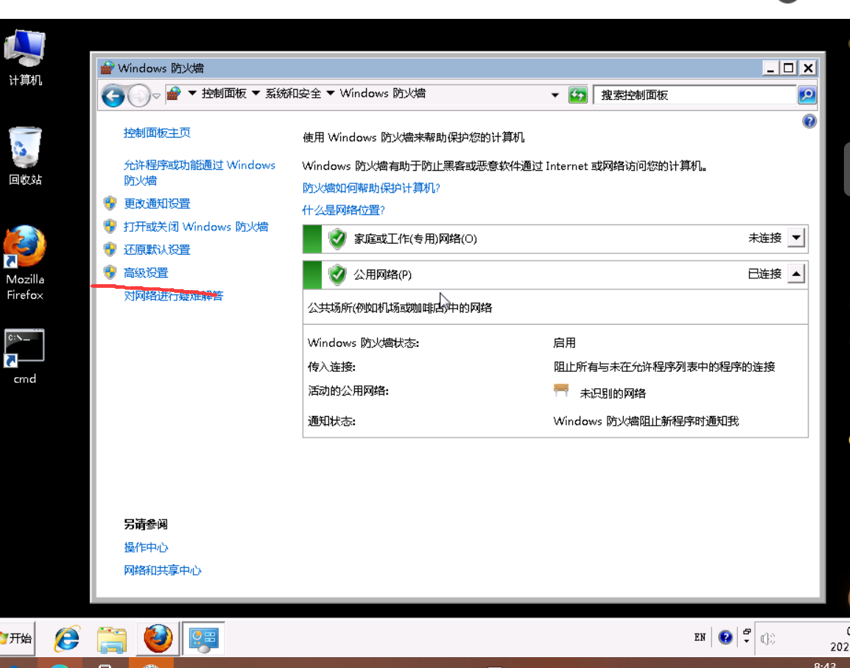Click 未连接 status text
Screen dimensions: 865x668
click(765, 238)
